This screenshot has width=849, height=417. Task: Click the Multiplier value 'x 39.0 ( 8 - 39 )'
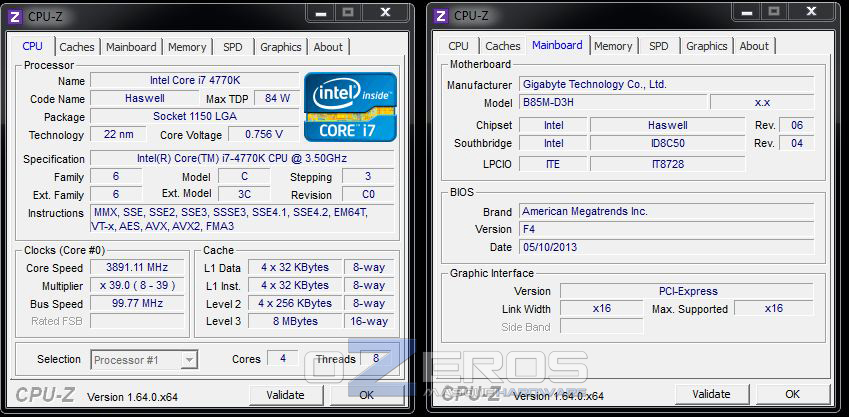point(137,285)
